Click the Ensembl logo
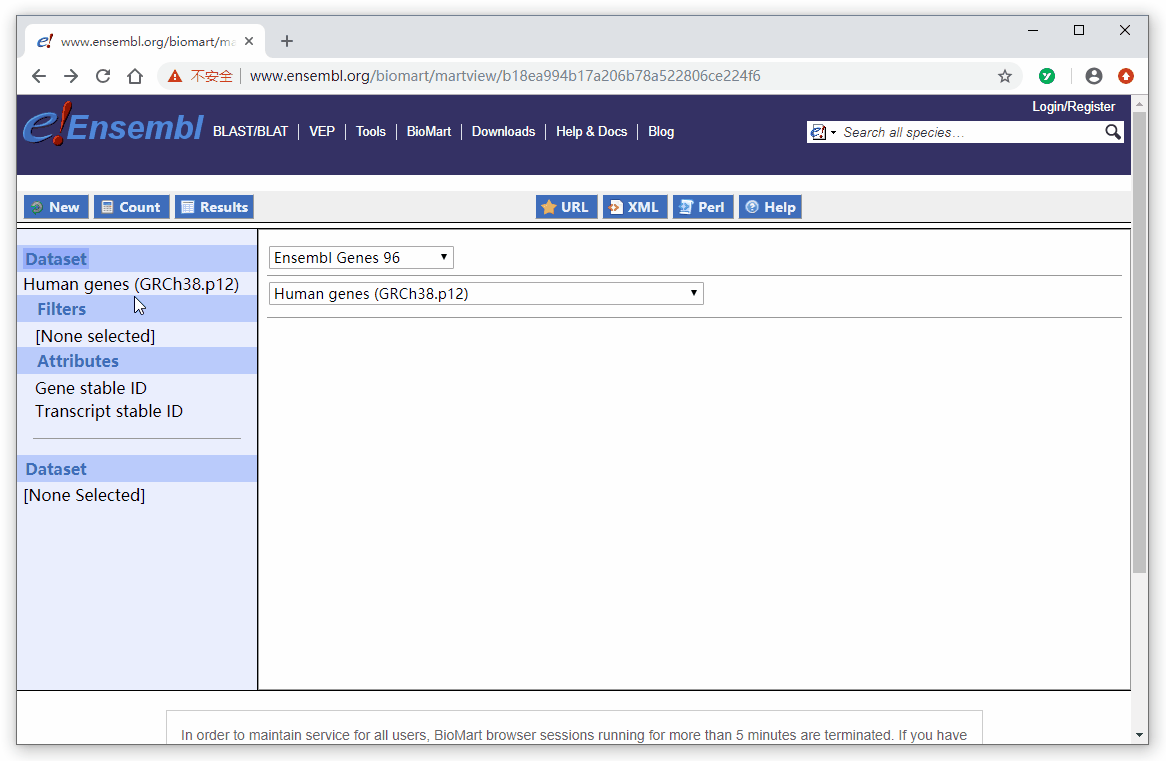This screenshot has width=1166, height=761. (113, 125)
